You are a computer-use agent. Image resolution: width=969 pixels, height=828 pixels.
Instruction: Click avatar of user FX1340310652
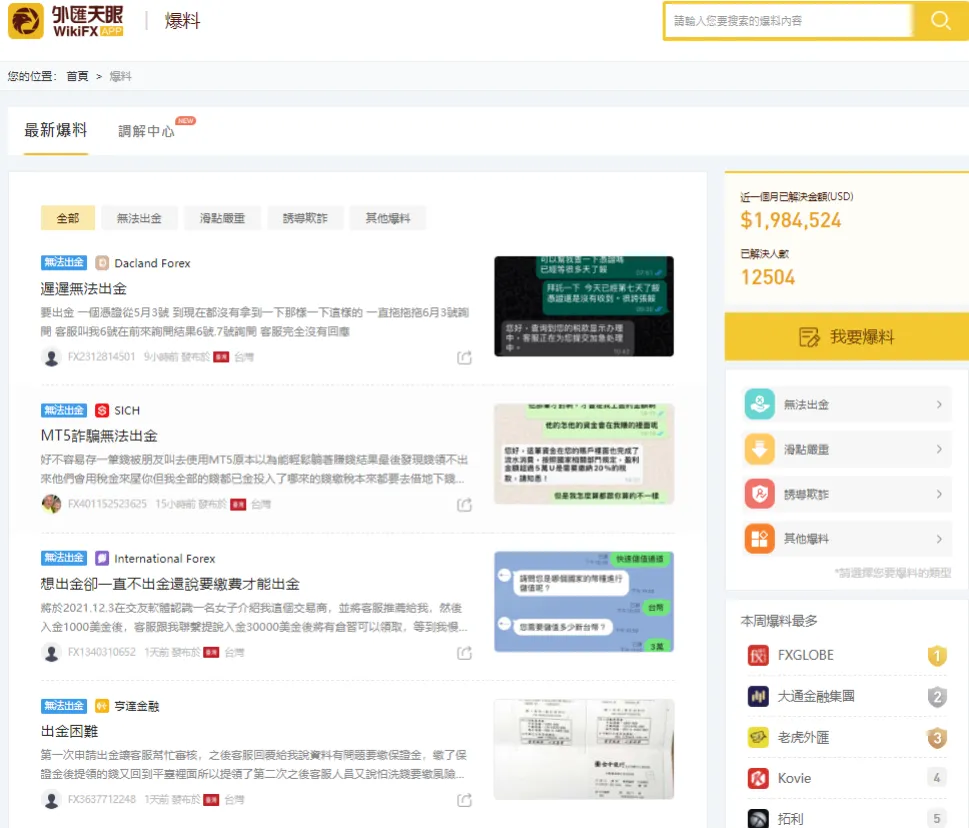coord(51,653)
